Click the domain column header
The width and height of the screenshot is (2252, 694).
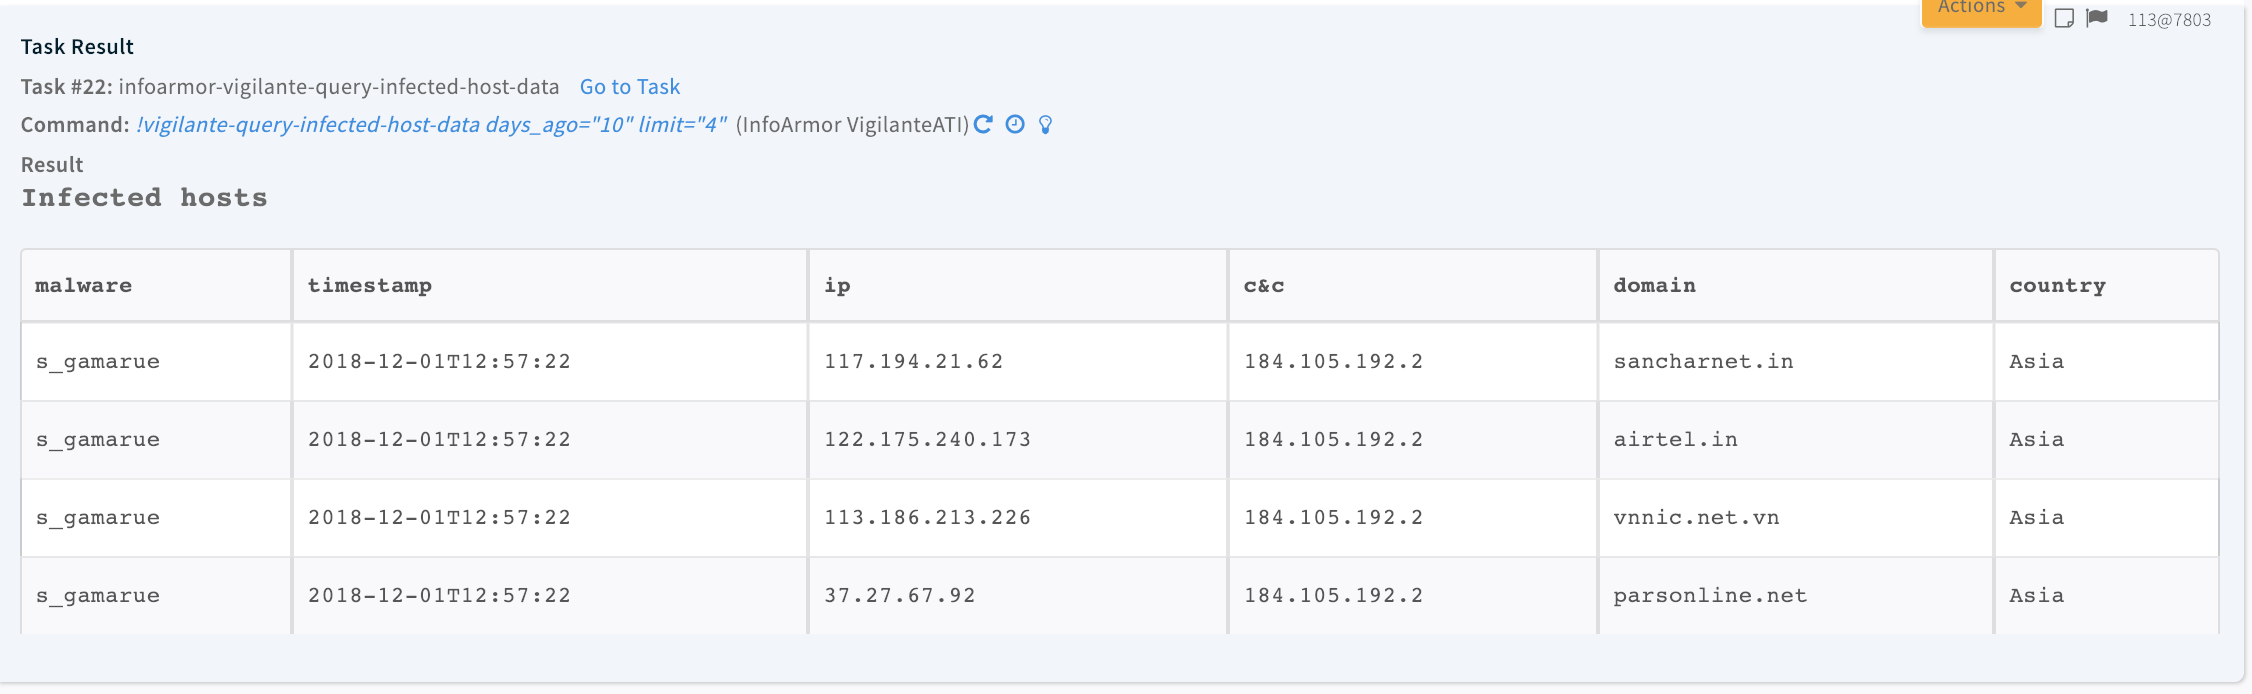1654,286
